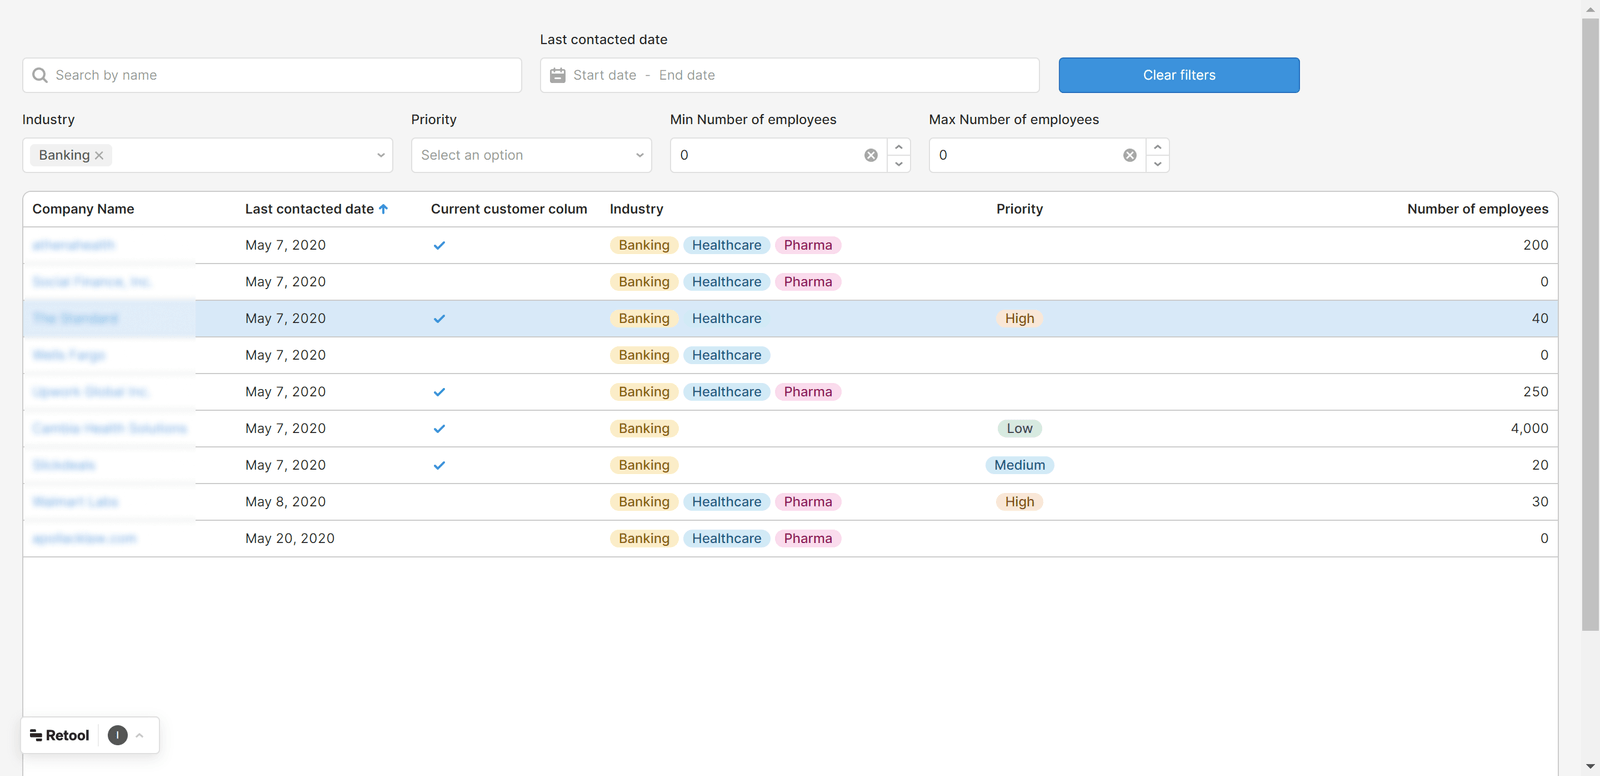The height and width of the screenshot is (776, 1600).
Task: Toggle current customer check in 250 employees row
Action: 439,392
